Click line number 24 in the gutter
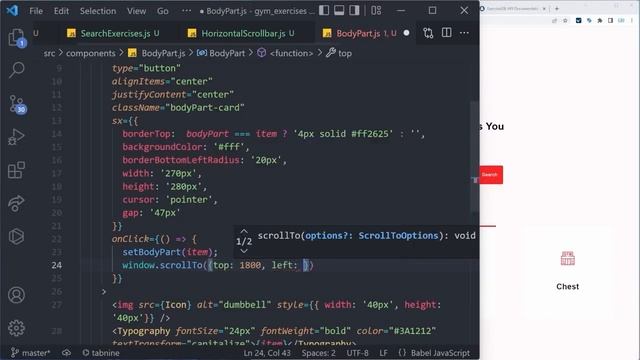 [x=57, y=265]
